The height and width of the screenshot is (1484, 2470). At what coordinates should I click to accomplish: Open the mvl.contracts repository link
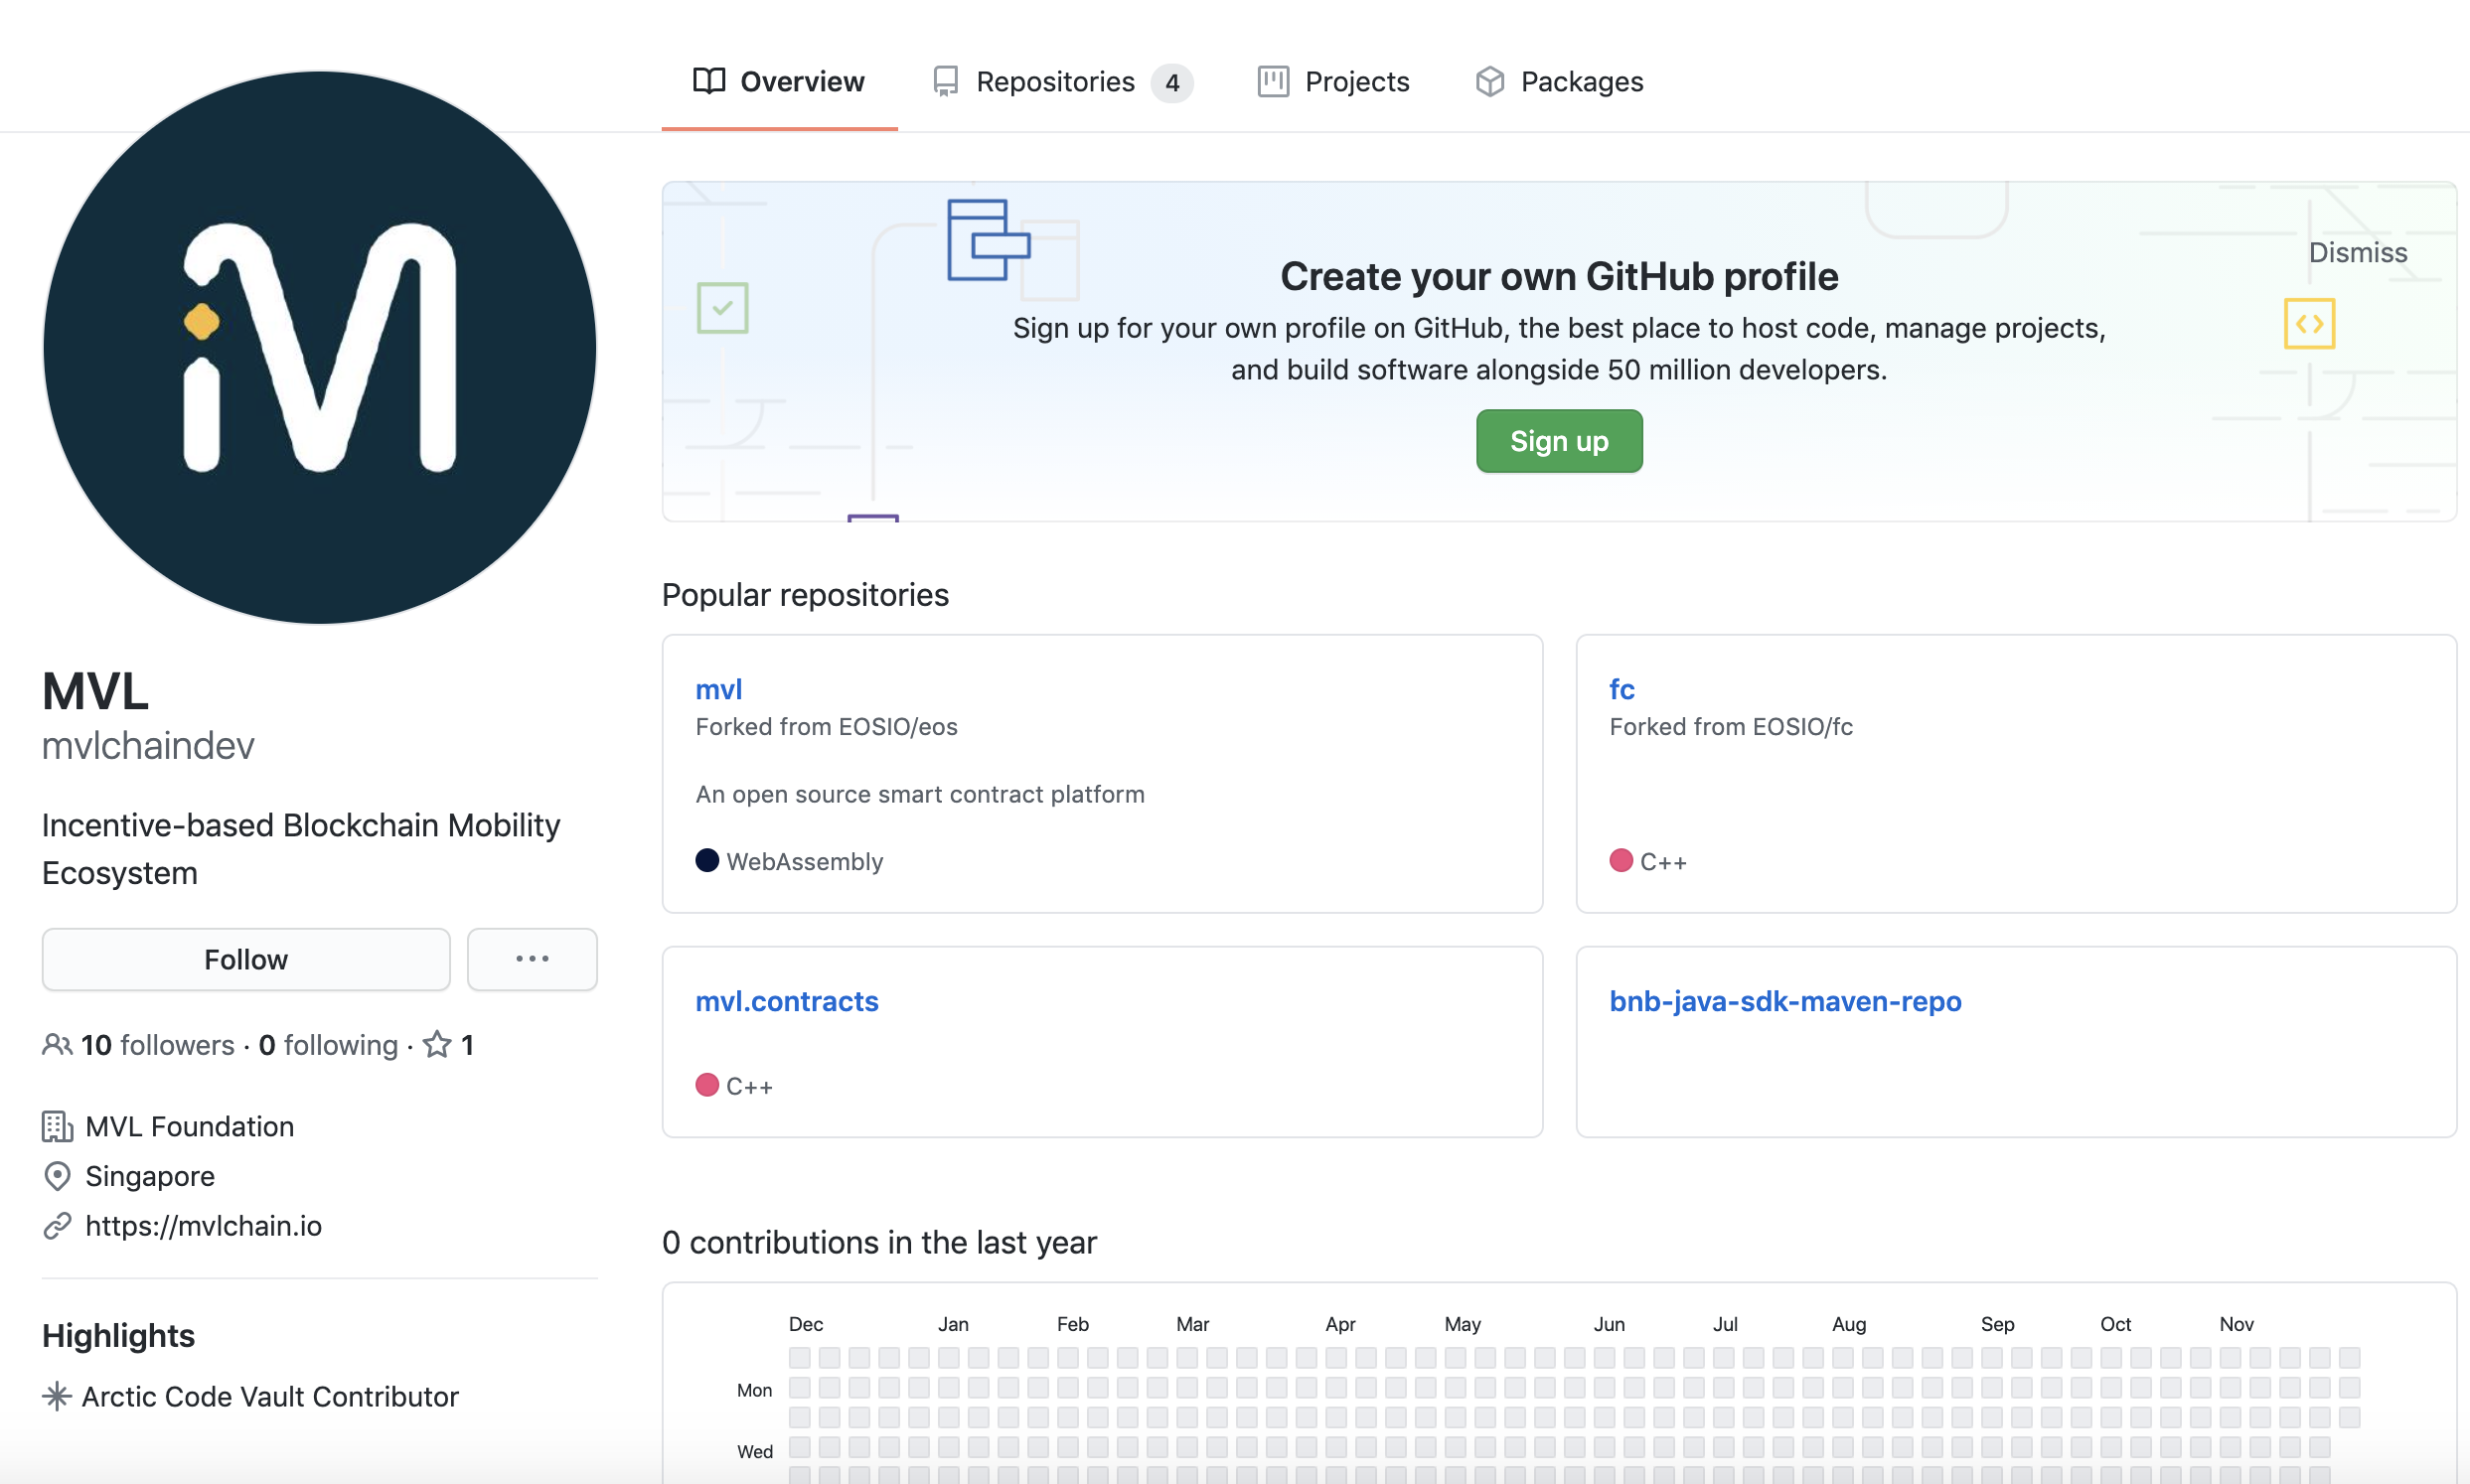(x=787, y=1001)
